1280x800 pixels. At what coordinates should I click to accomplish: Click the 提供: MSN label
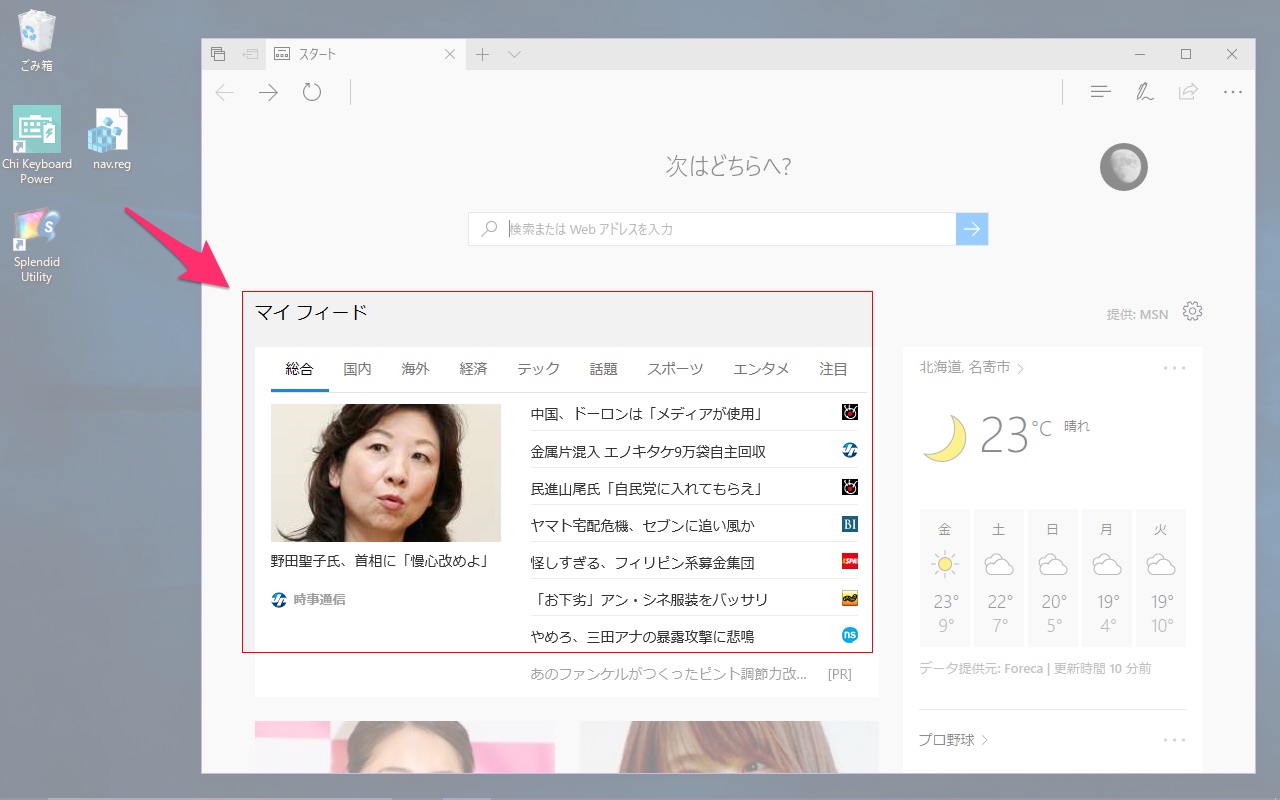point(1137,314)
